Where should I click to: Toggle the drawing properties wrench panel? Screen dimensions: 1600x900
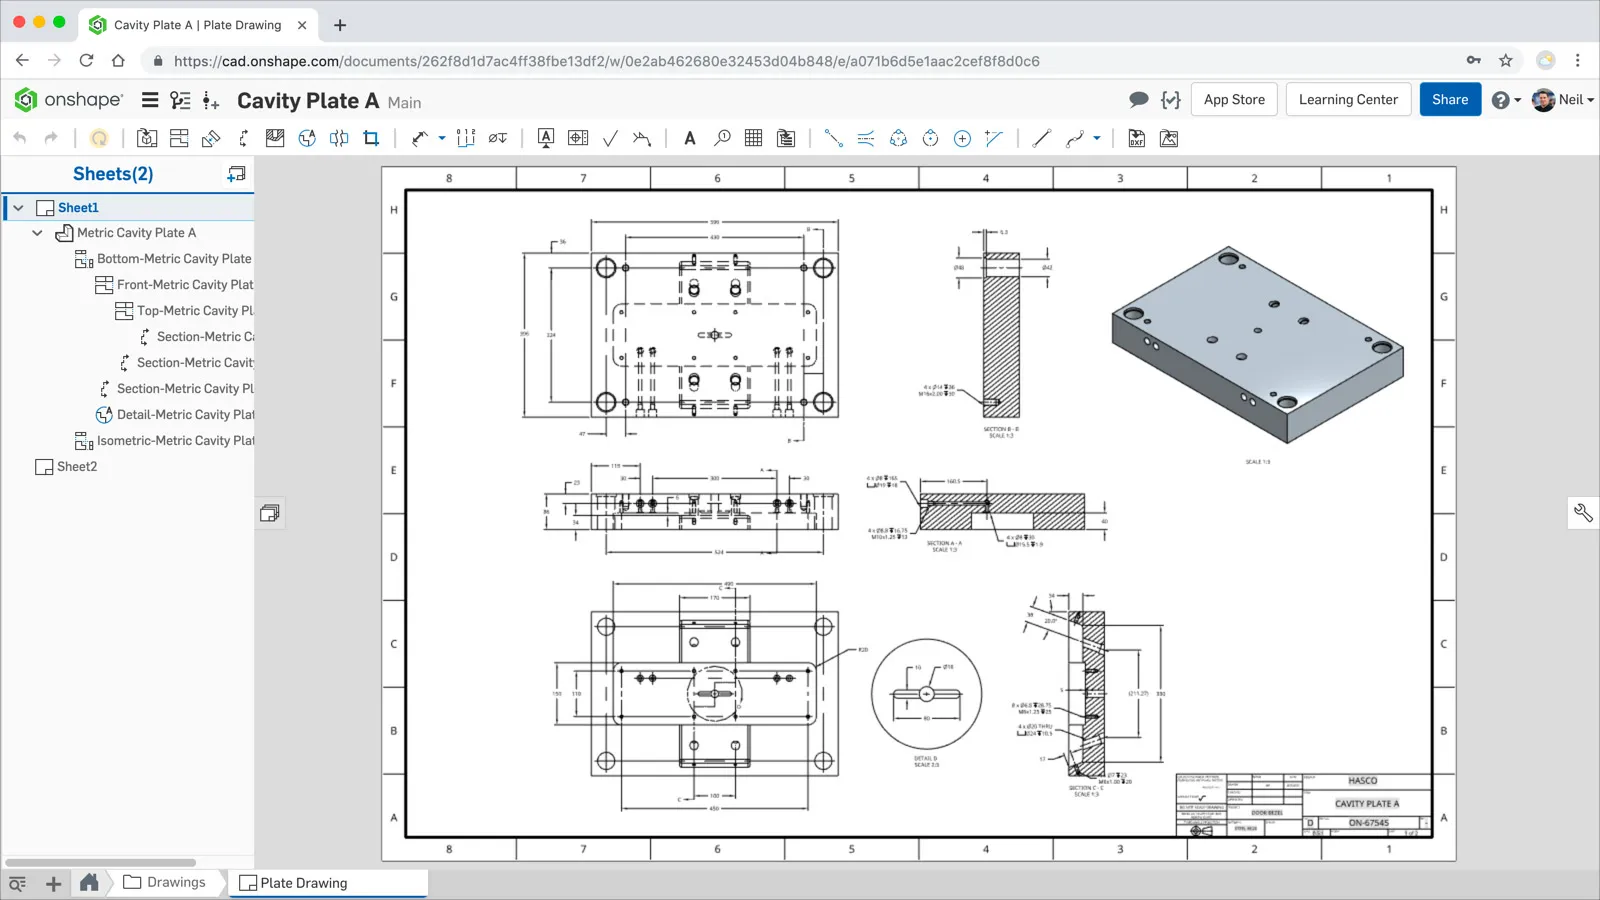(x=1582, y=513)
